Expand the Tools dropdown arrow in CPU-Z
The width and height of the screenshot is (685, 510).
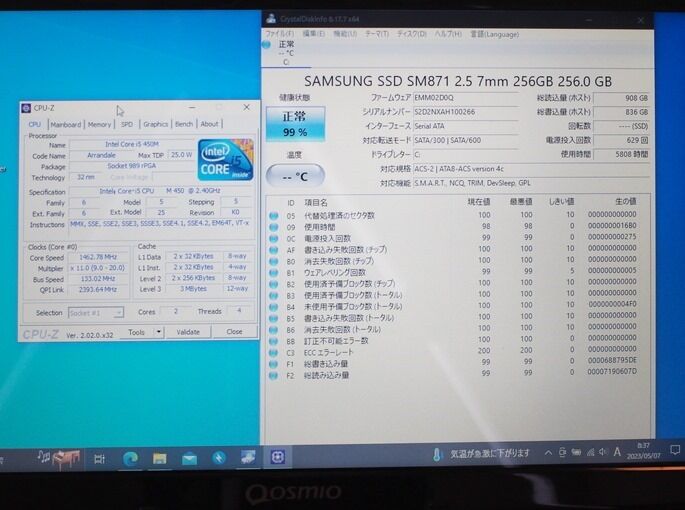click(159, 332)
